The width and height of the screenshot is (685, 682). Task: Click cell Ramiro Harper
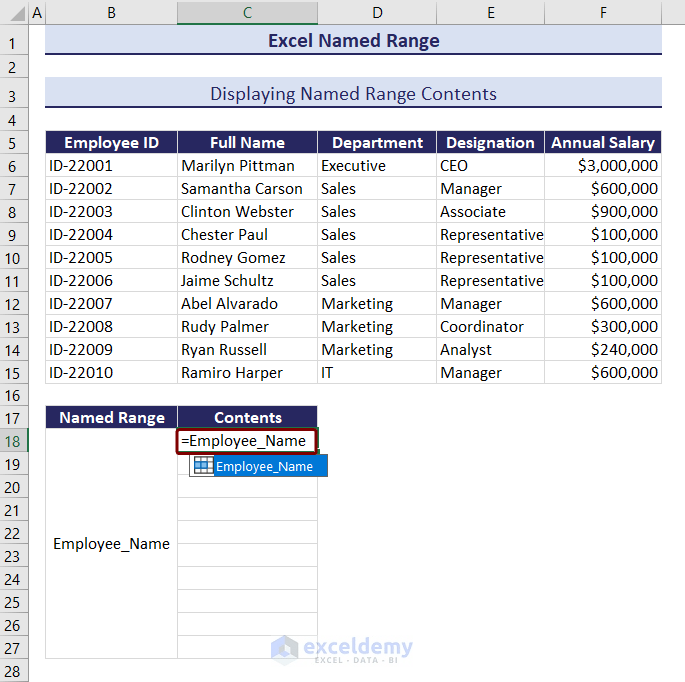coord(247,373)
